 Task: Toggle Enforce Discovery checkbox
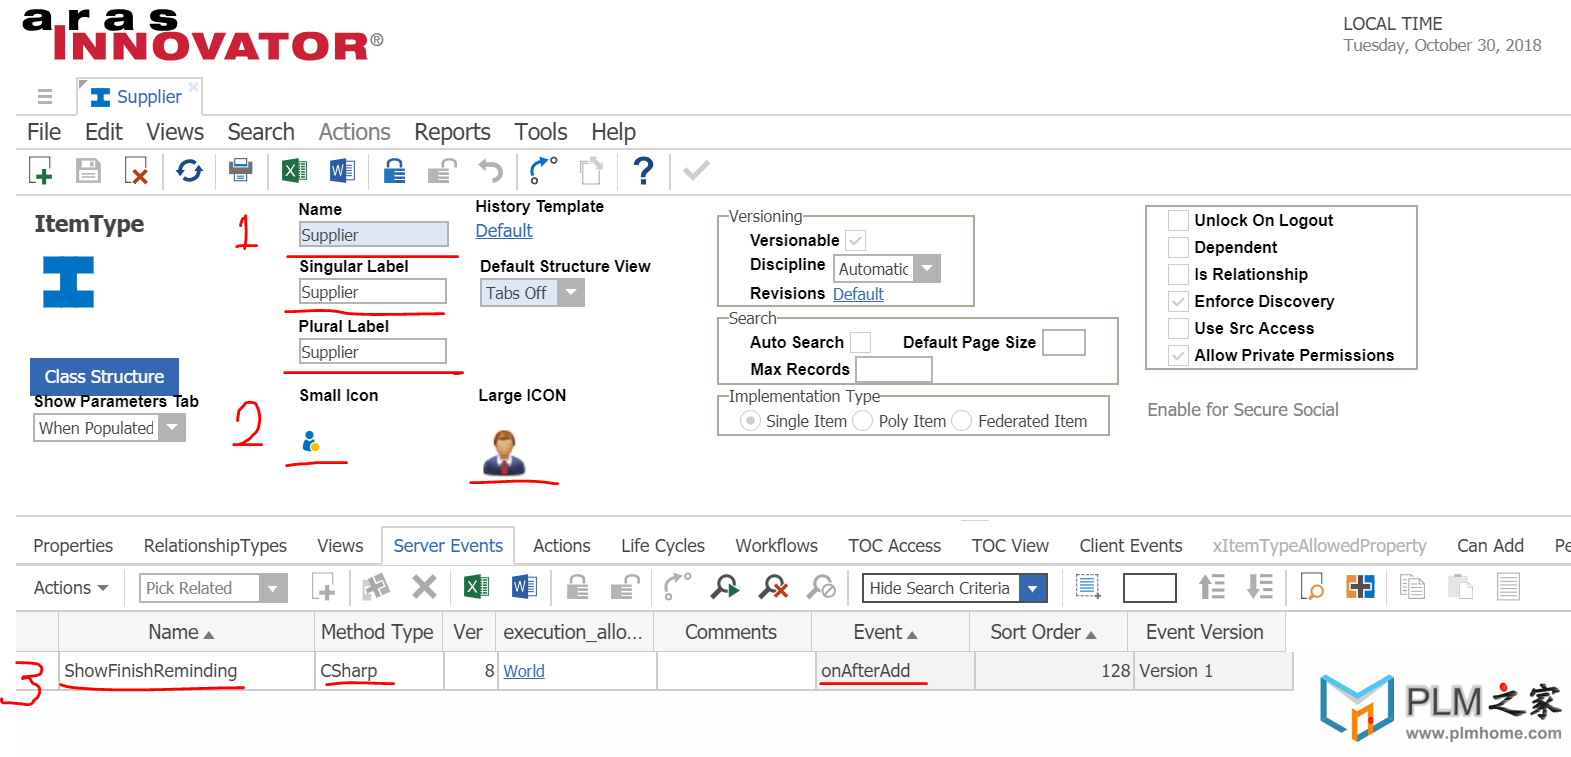point(1178,301)
